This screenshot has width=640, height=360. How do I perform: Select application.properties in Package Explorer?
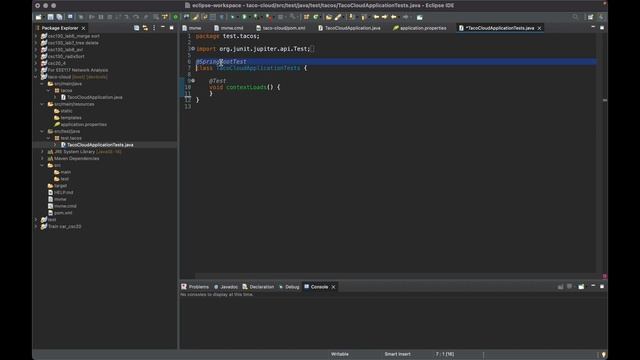[x=83, y=124]
